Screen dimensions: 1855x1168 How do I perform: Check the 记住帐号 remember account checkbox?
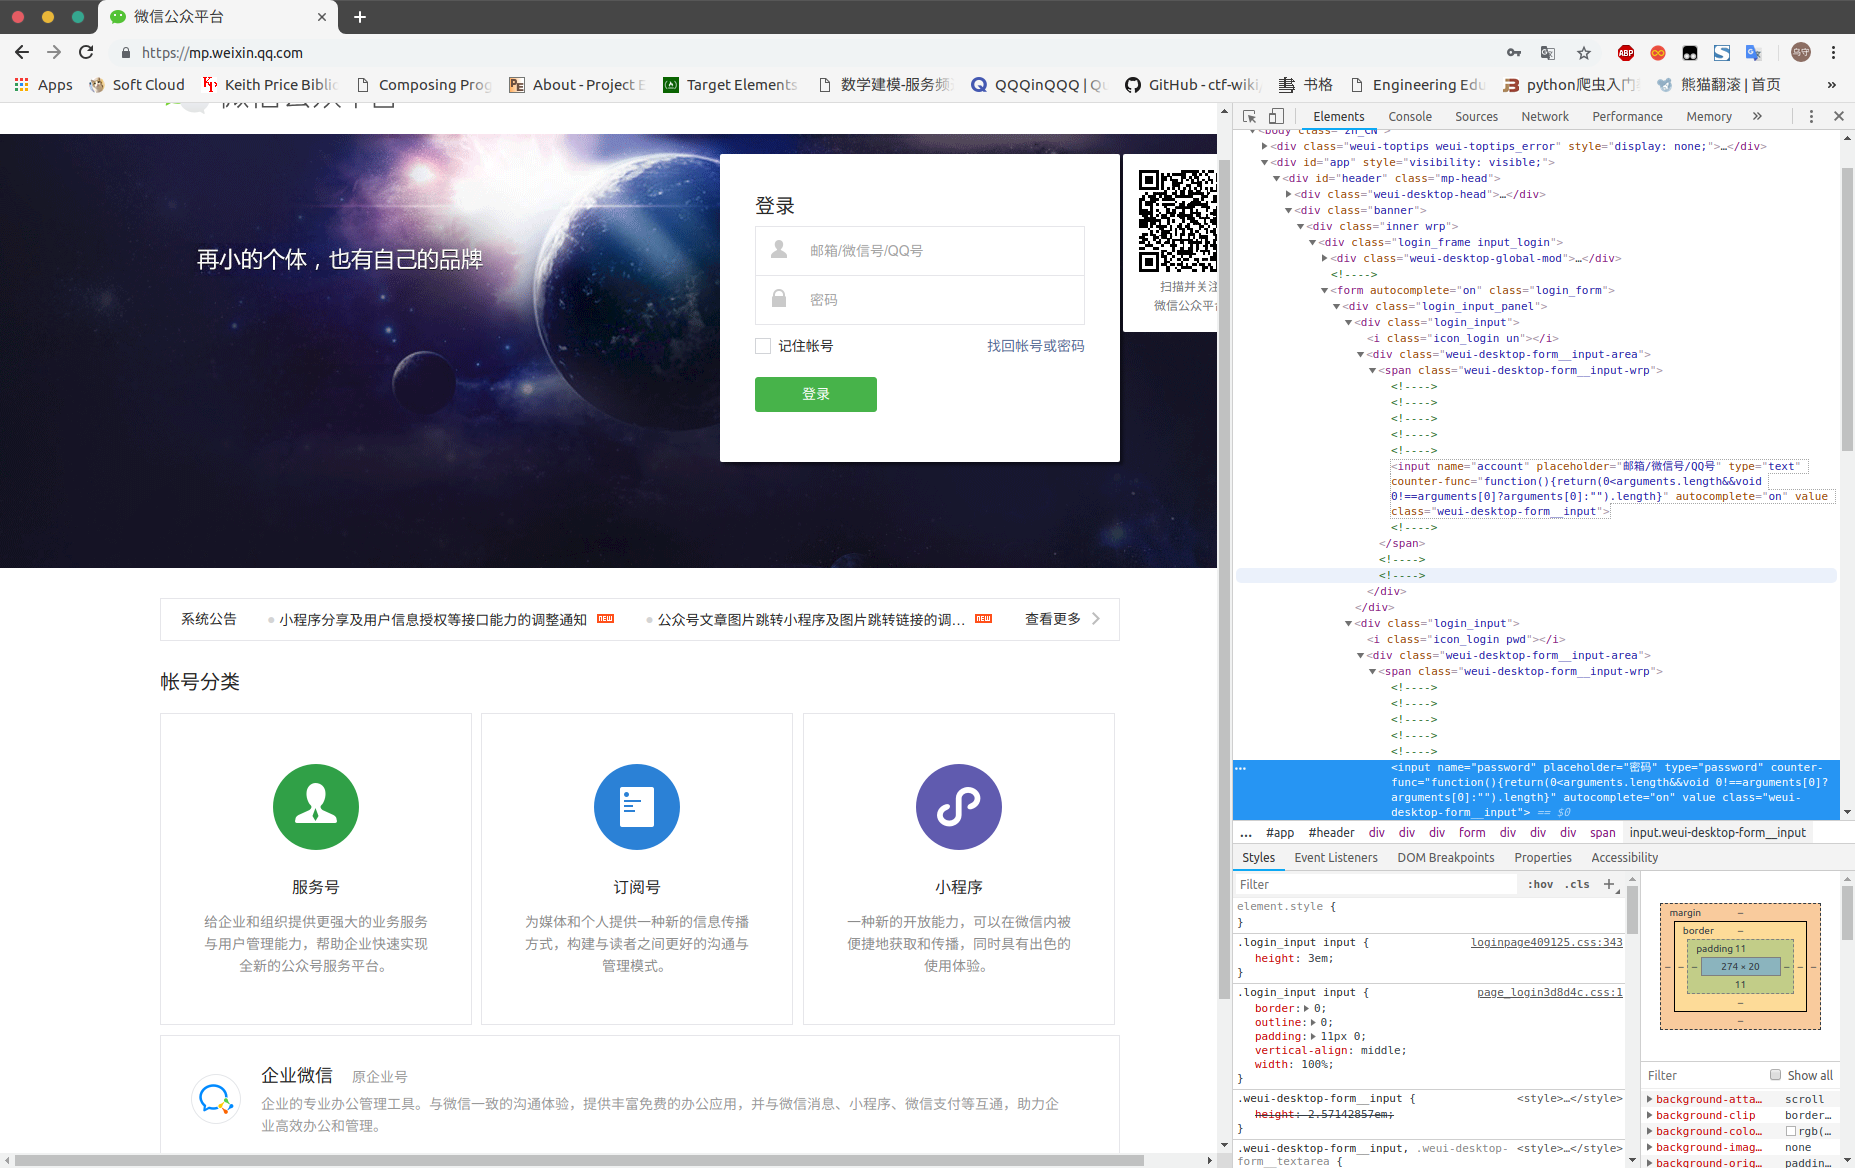pos(763,346)
